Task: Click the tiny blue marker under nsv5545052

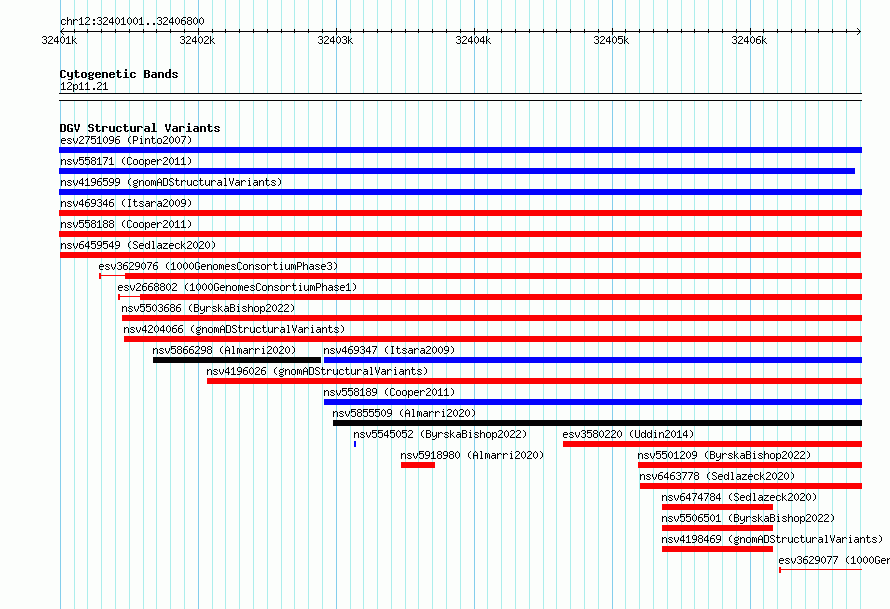Action: click(355, 444)
